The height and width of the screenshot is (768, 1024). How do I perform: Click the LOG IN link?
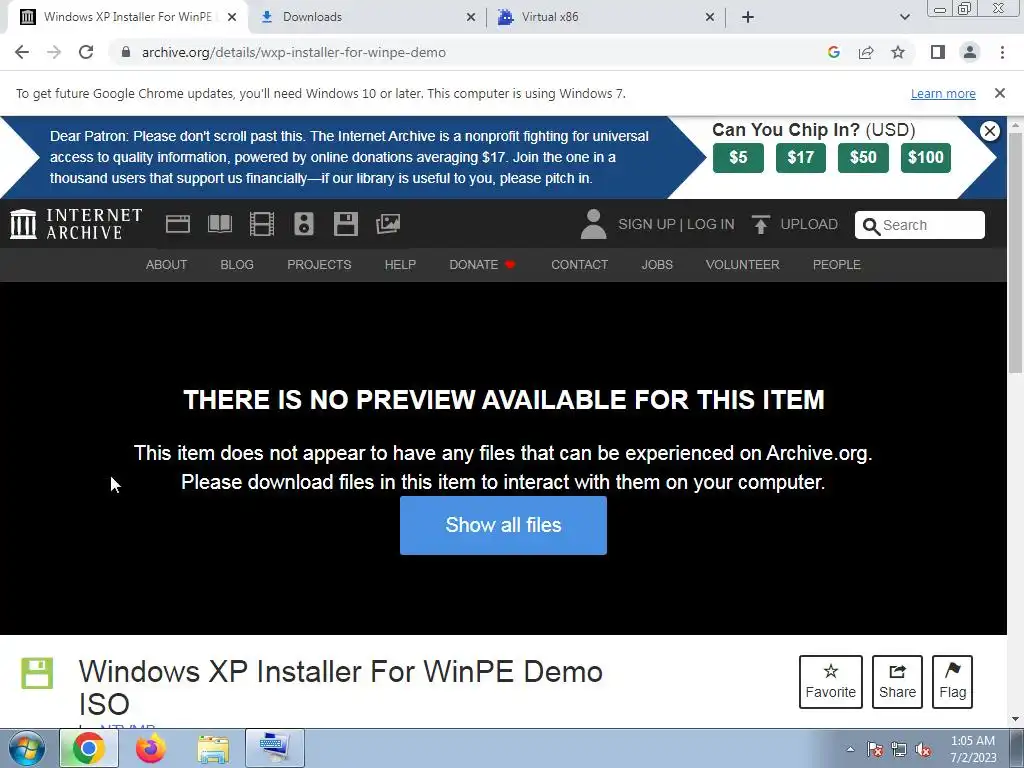(x=711, y=224)
